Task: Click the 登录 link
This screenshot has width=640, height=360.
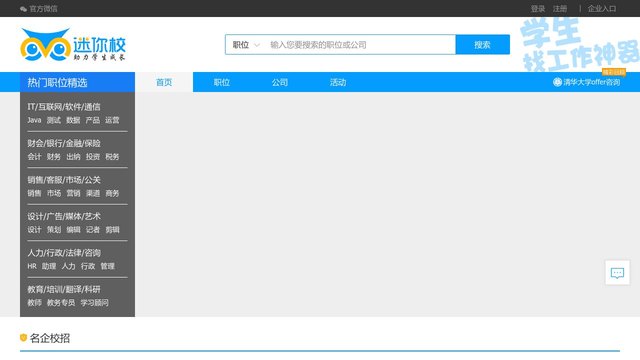Action: point(538,9)
